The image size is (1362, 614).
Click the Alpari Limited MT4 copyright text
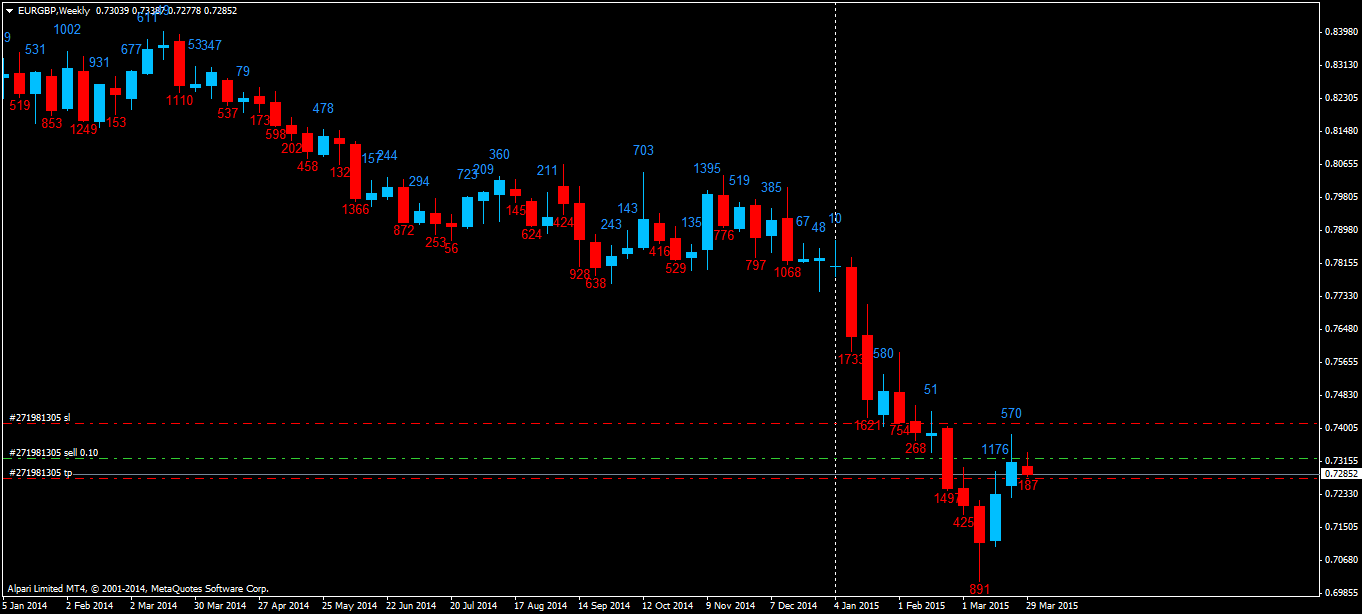click(x=137, y=589)
